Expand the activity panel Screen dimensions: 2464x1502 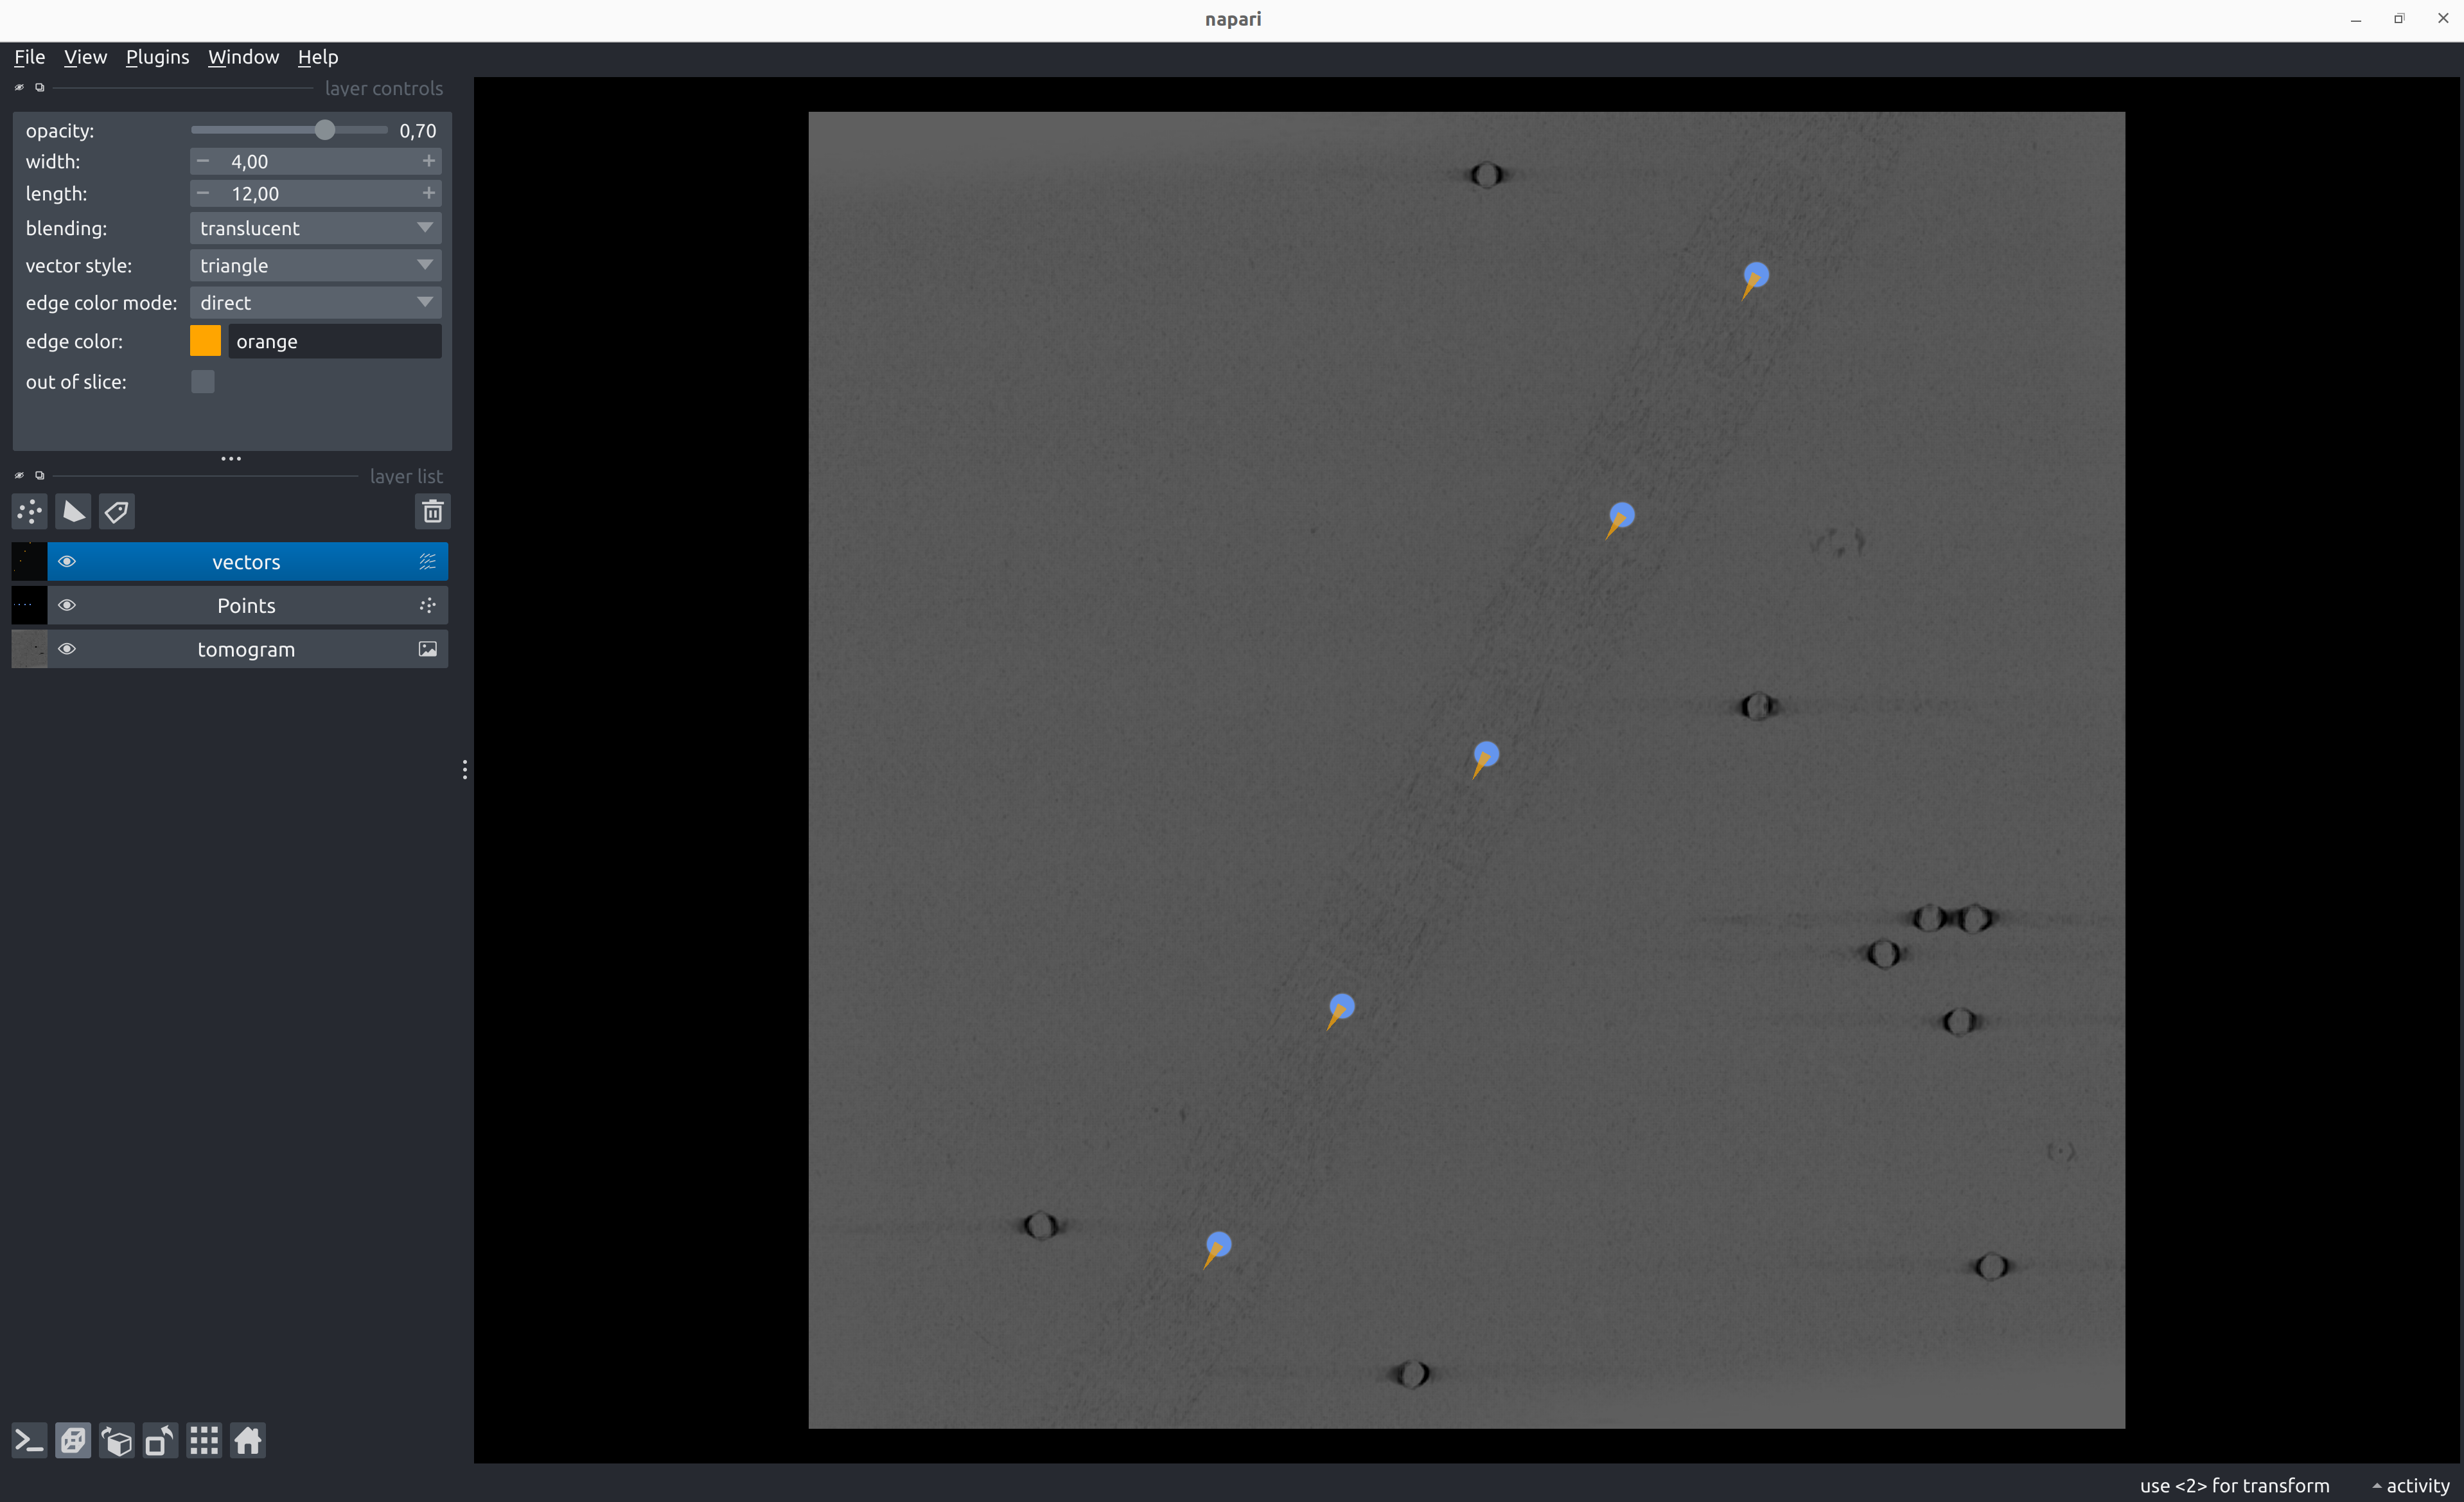coord(2410,1486)
